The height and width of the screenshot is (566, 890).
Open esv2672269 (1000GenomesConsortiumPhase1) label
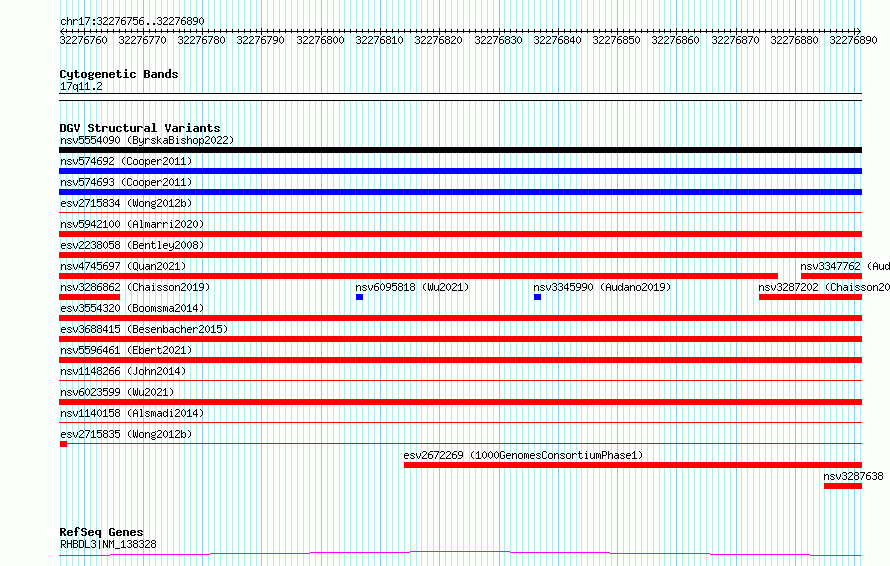tap(523, 455)
